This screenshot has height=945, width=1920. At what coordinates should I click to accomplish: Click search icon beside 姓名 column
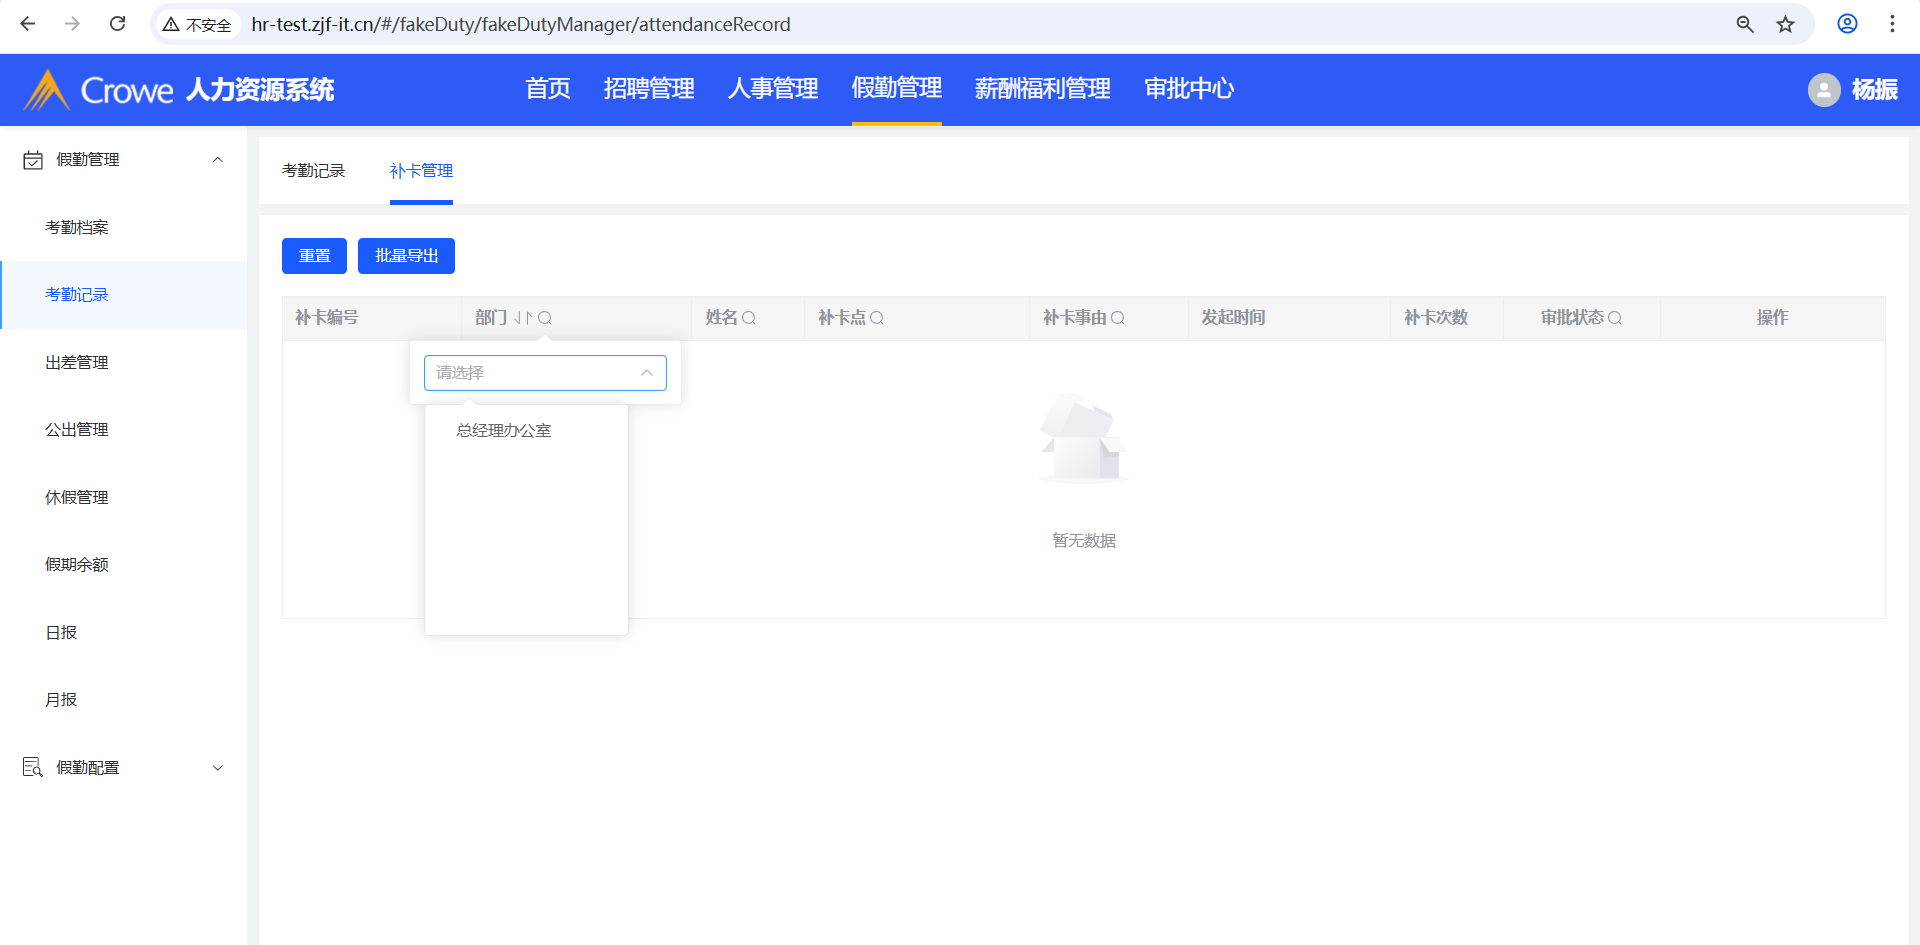point(749,318)
